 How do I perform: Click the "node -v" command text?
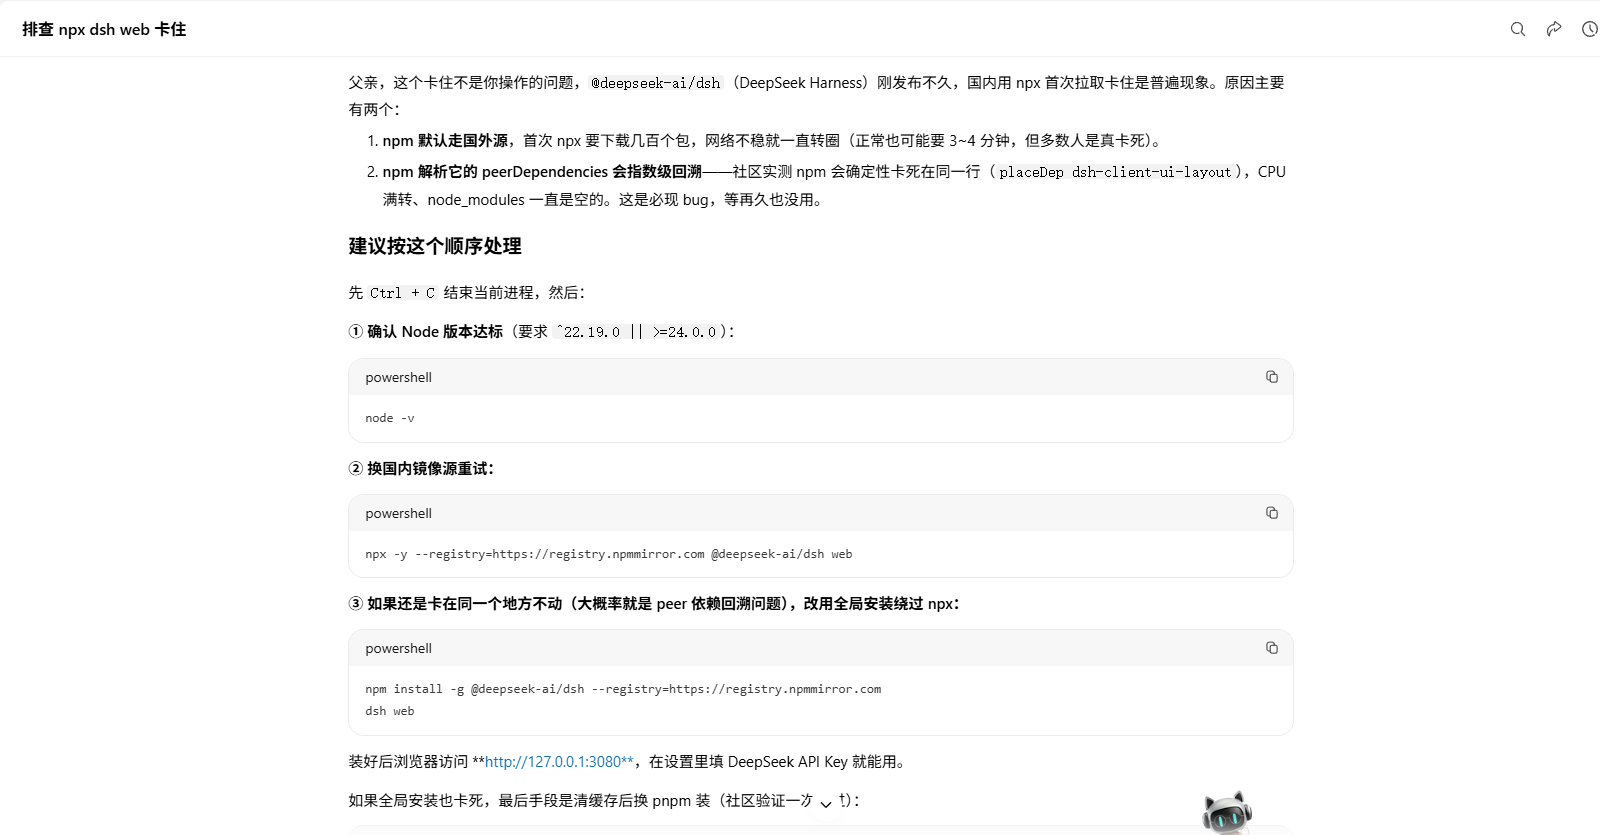[x=390, y=418]
